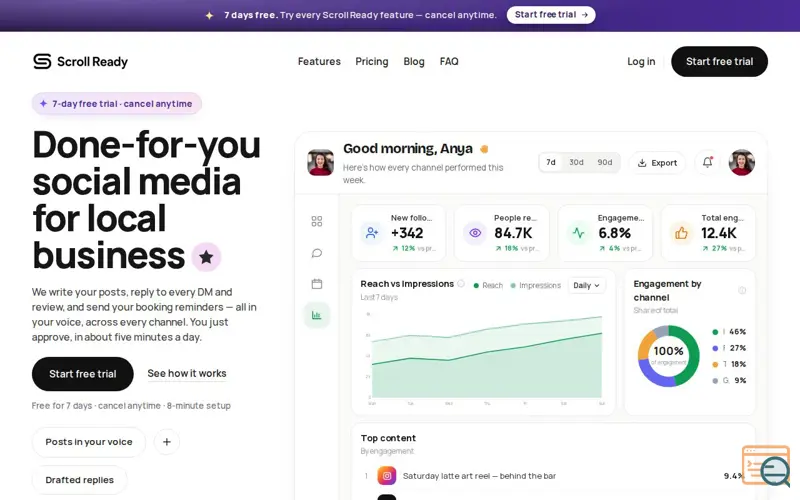Click the '84.7K' people reached value
800x500 pixels.
(513, 233)
